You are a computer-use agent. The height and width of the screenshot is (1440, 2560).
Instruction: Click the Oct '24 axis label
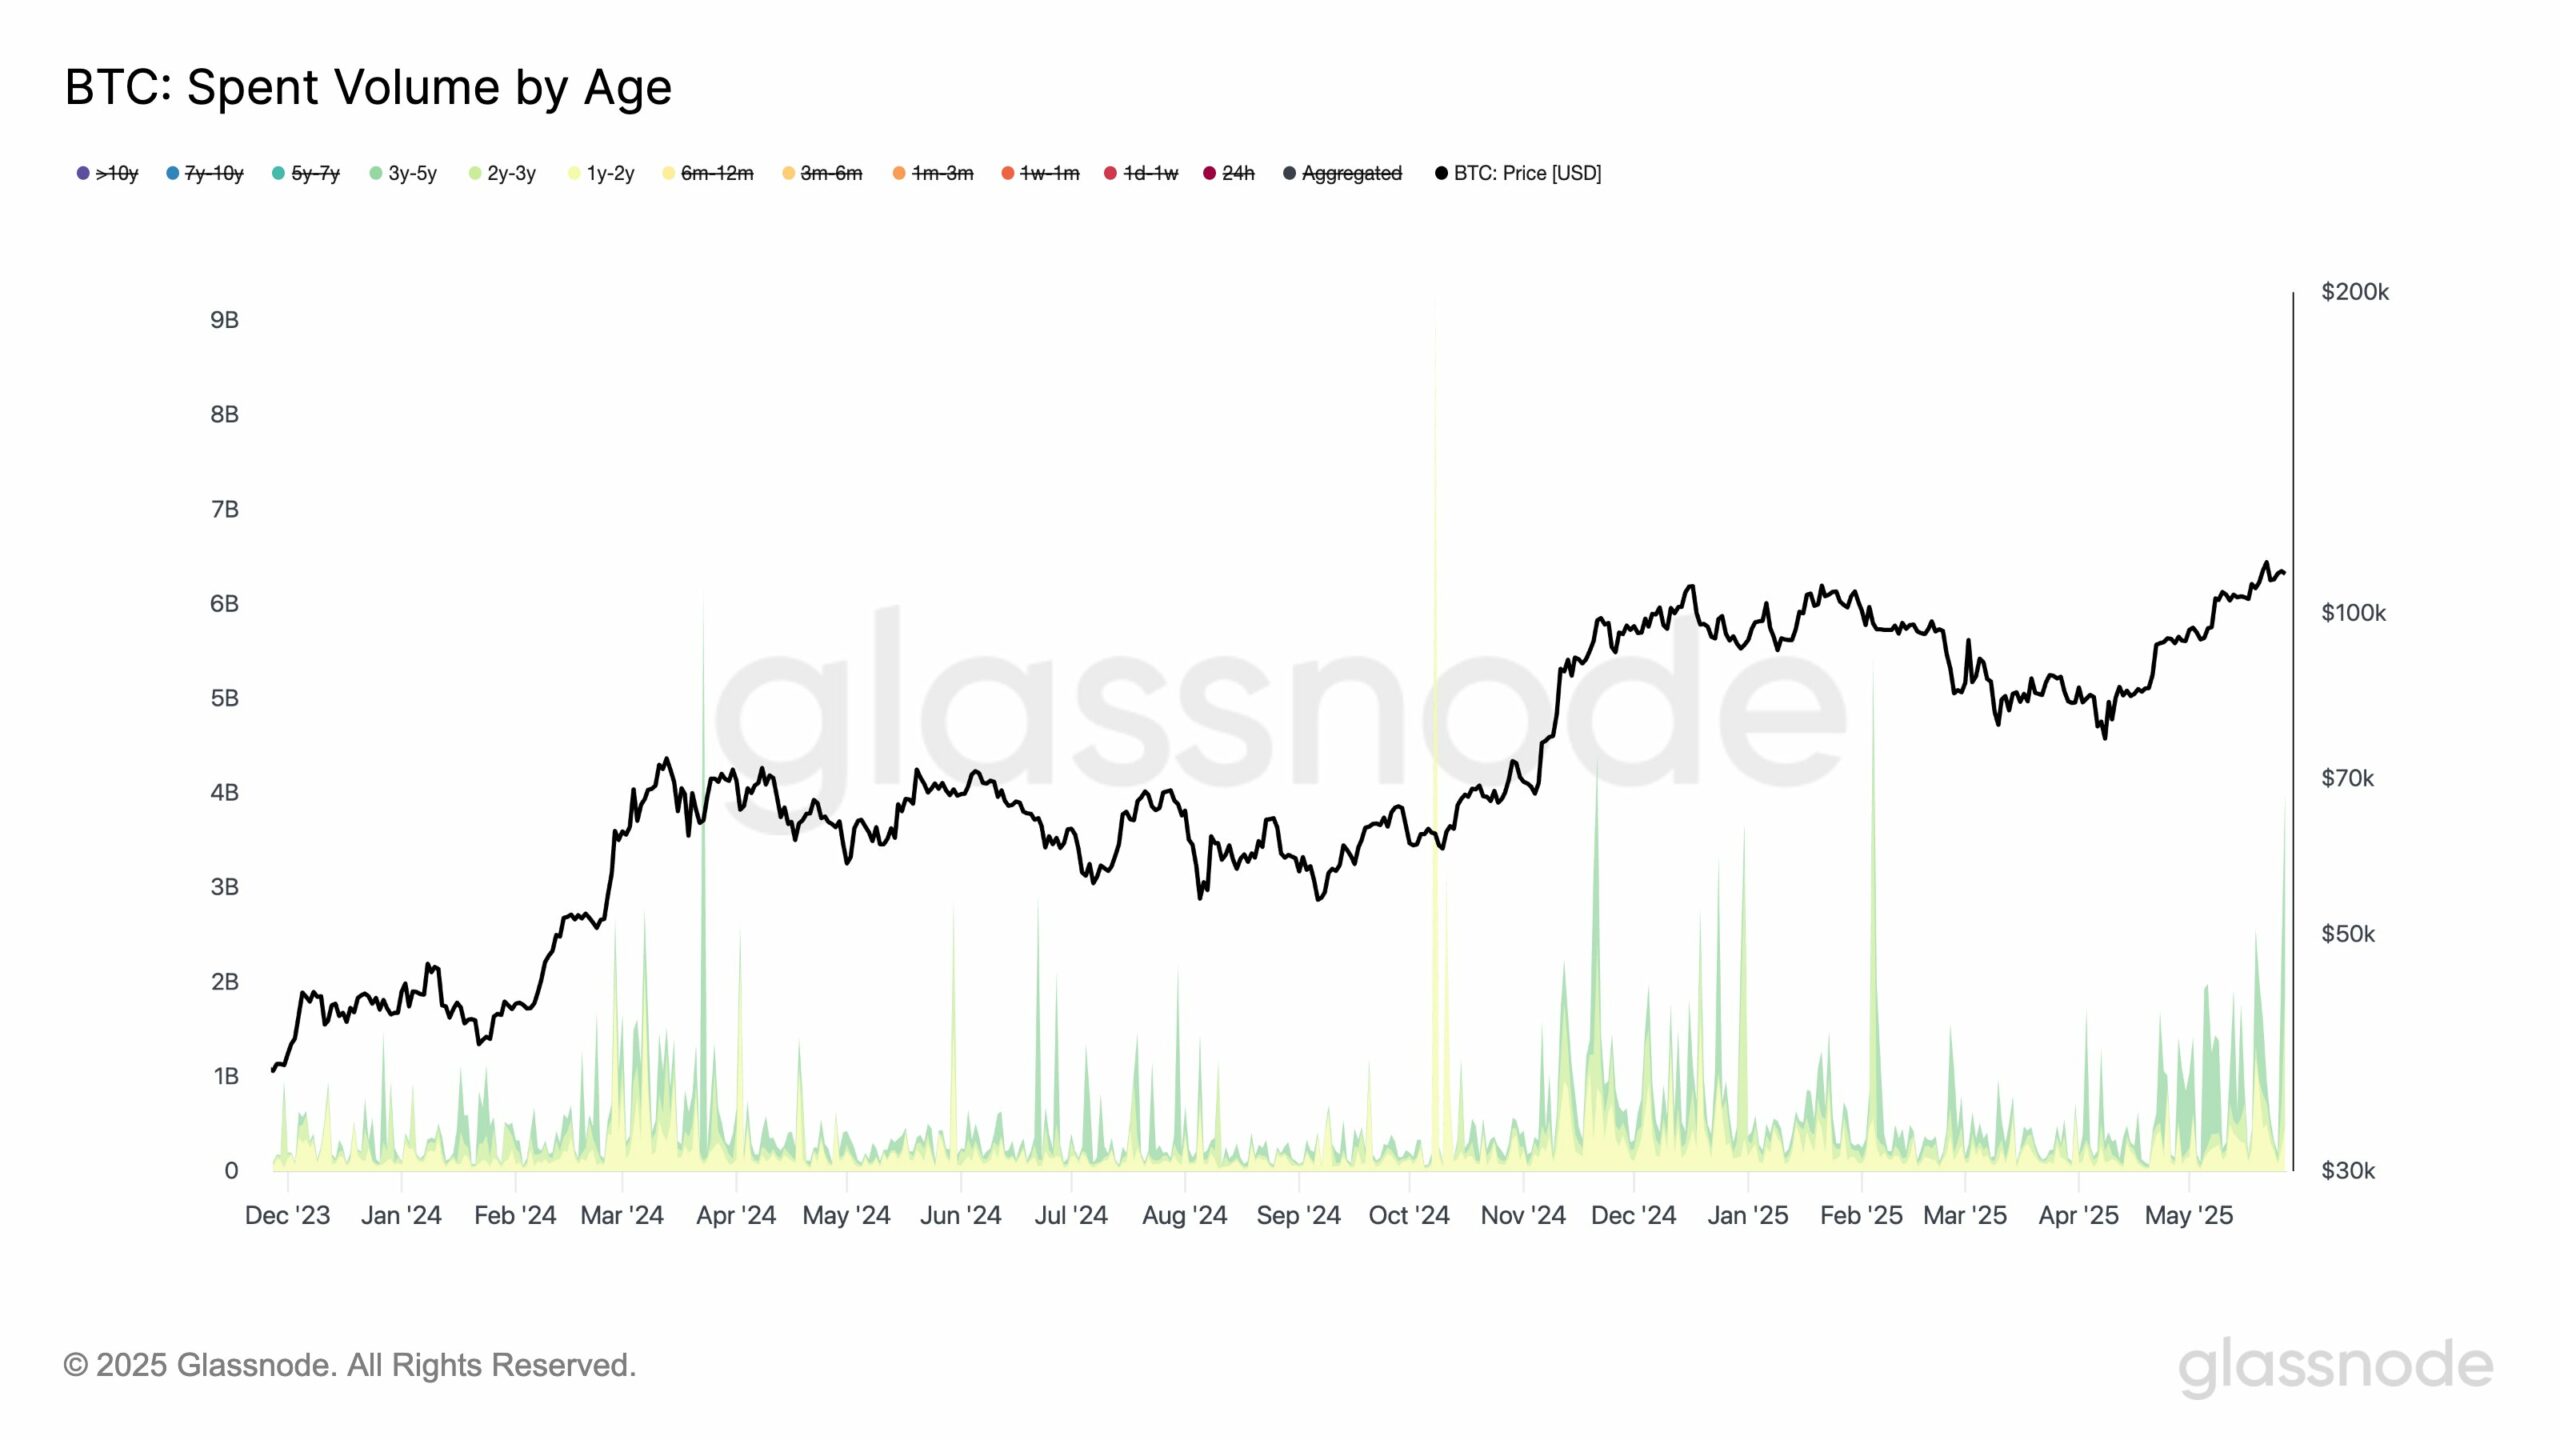pyautogui.click(x=1408, y=1215)
